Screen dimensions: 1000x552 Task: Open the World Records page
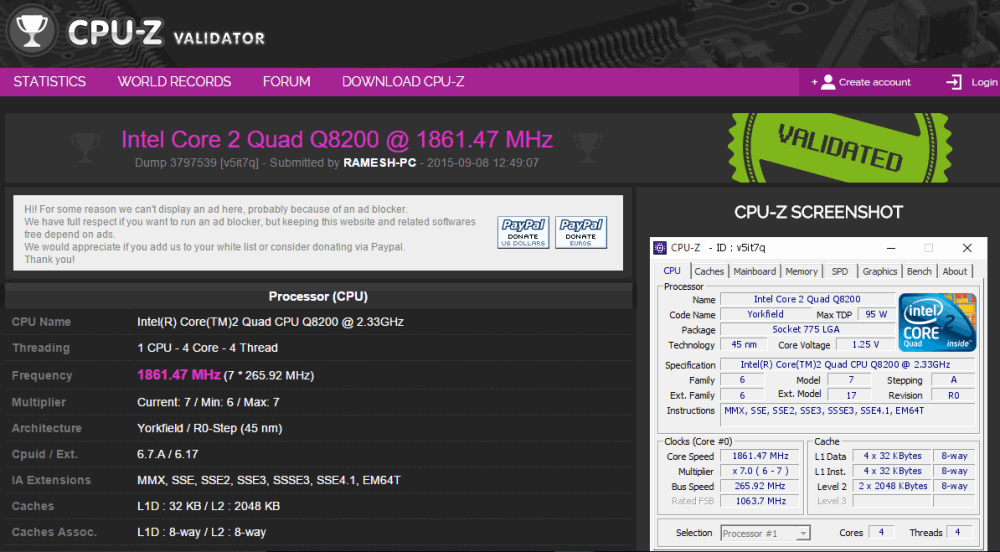coord(174,82)
